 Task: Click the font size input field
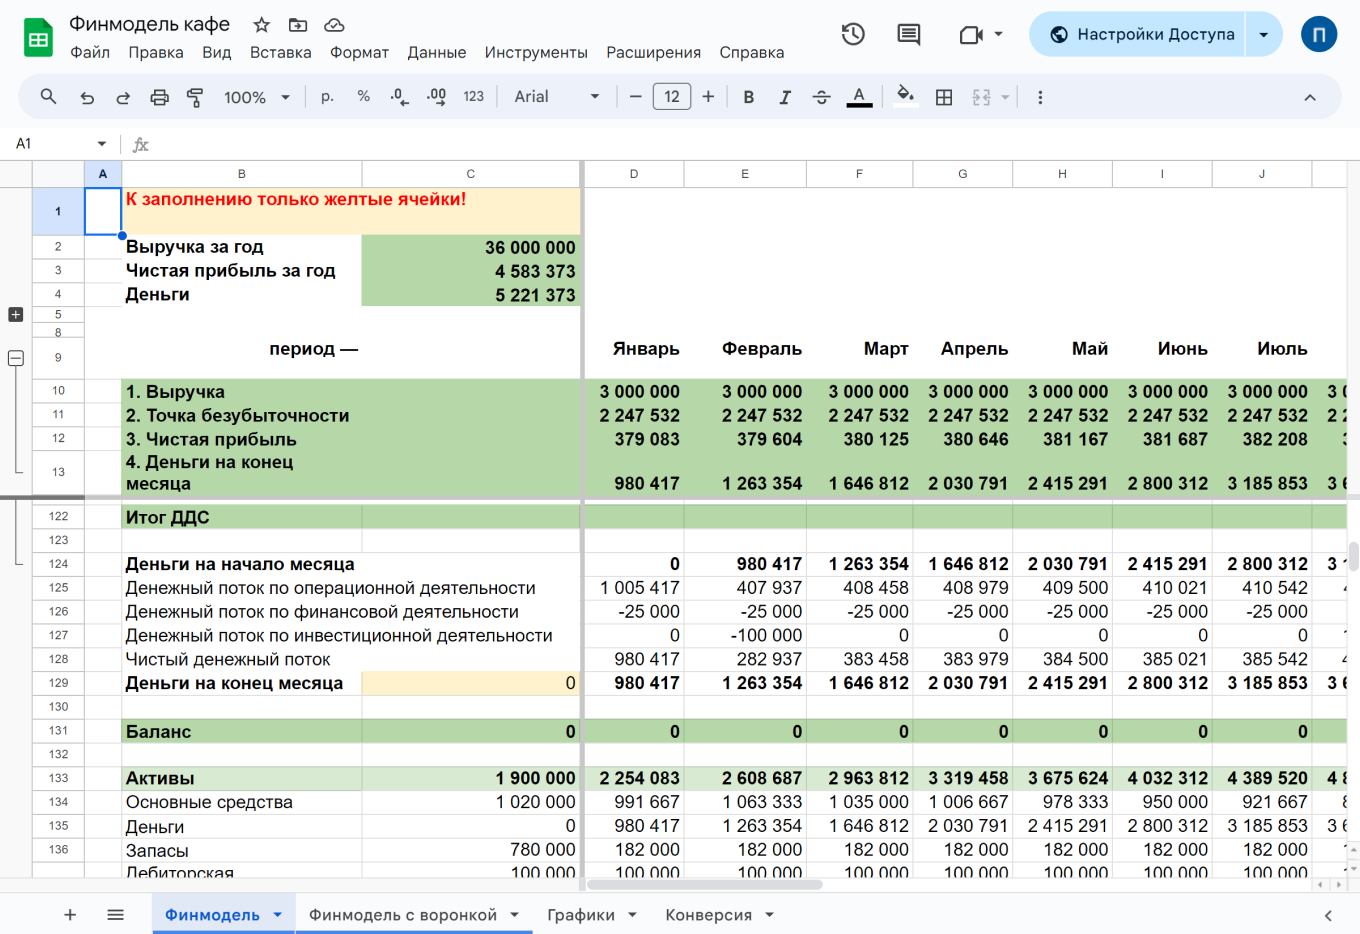pyautogui.click(x=672, y=97)
